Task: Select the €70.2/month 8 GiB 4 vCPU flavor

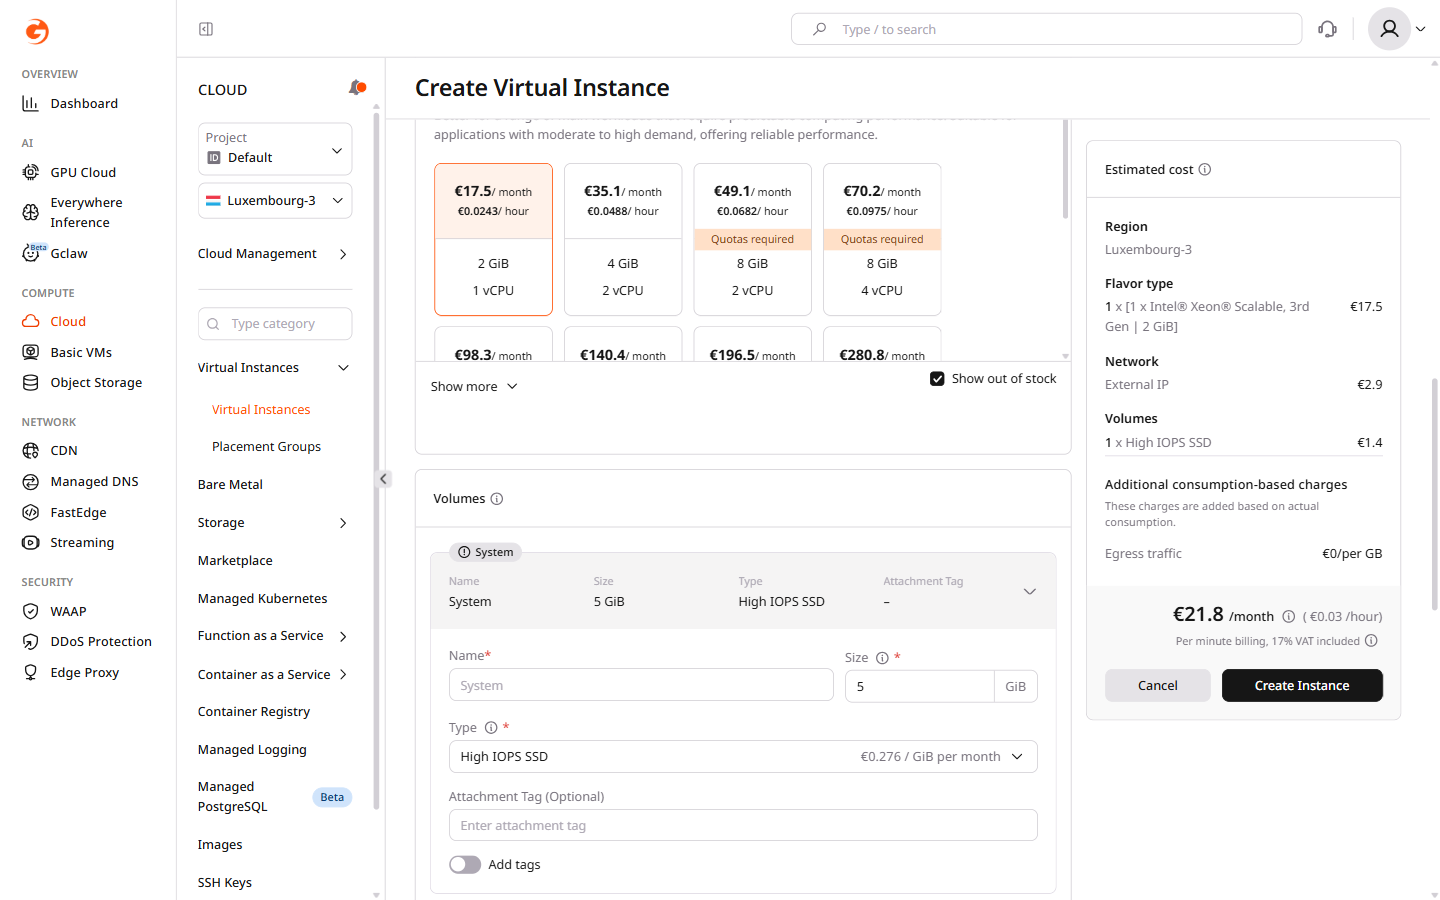Action: 882,239
